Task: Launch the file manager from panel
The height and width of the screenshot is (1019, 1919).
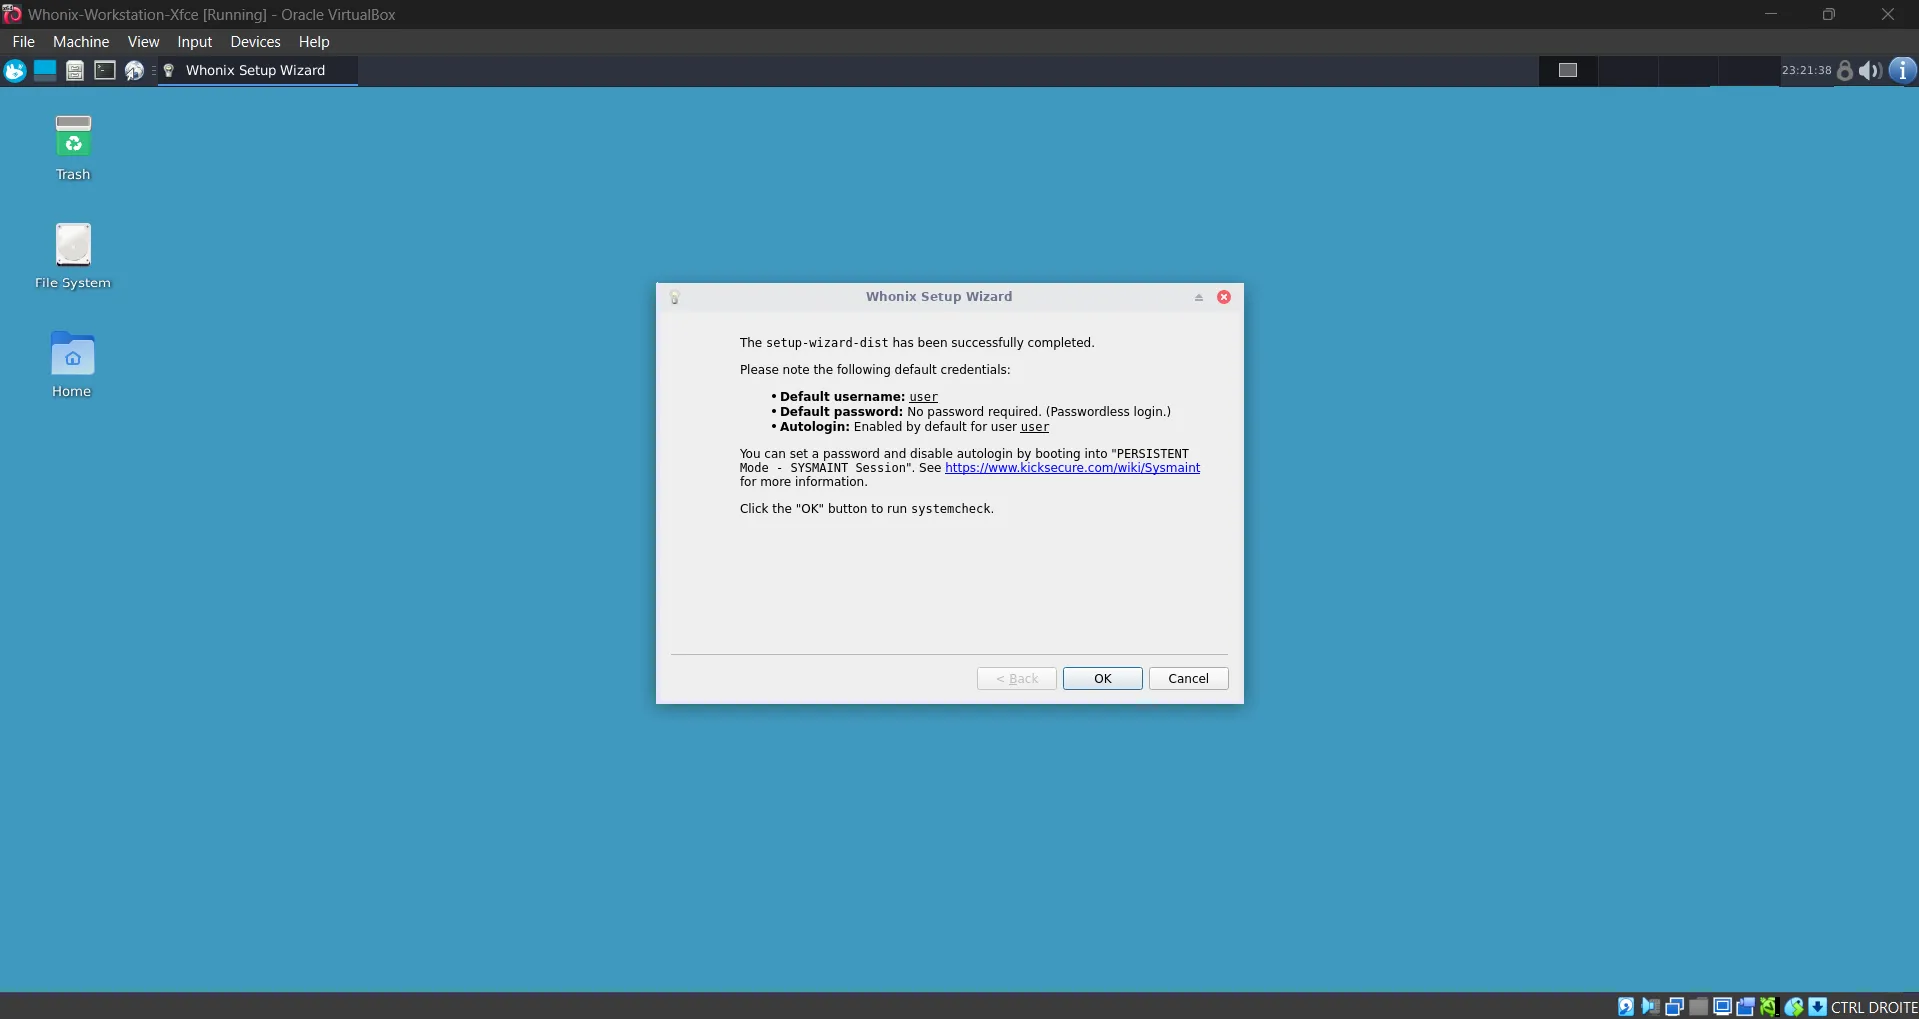Action: [x=75, y=70]
